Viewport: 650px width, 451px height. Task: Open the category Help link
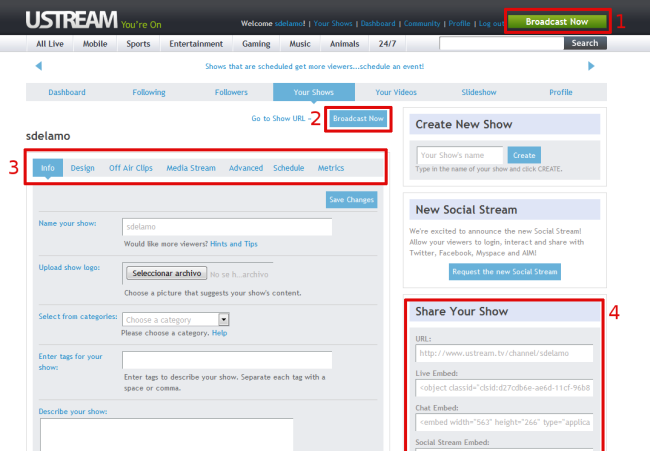pyautogui.click(x=219, y=333)
